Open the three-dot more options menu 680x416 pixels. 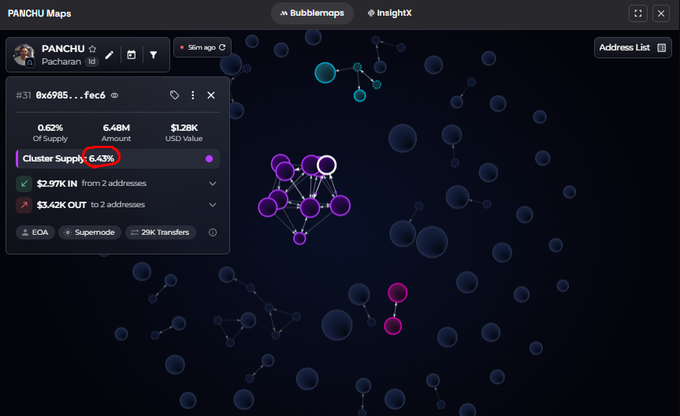pyautogui.click(x=193, y=95)
